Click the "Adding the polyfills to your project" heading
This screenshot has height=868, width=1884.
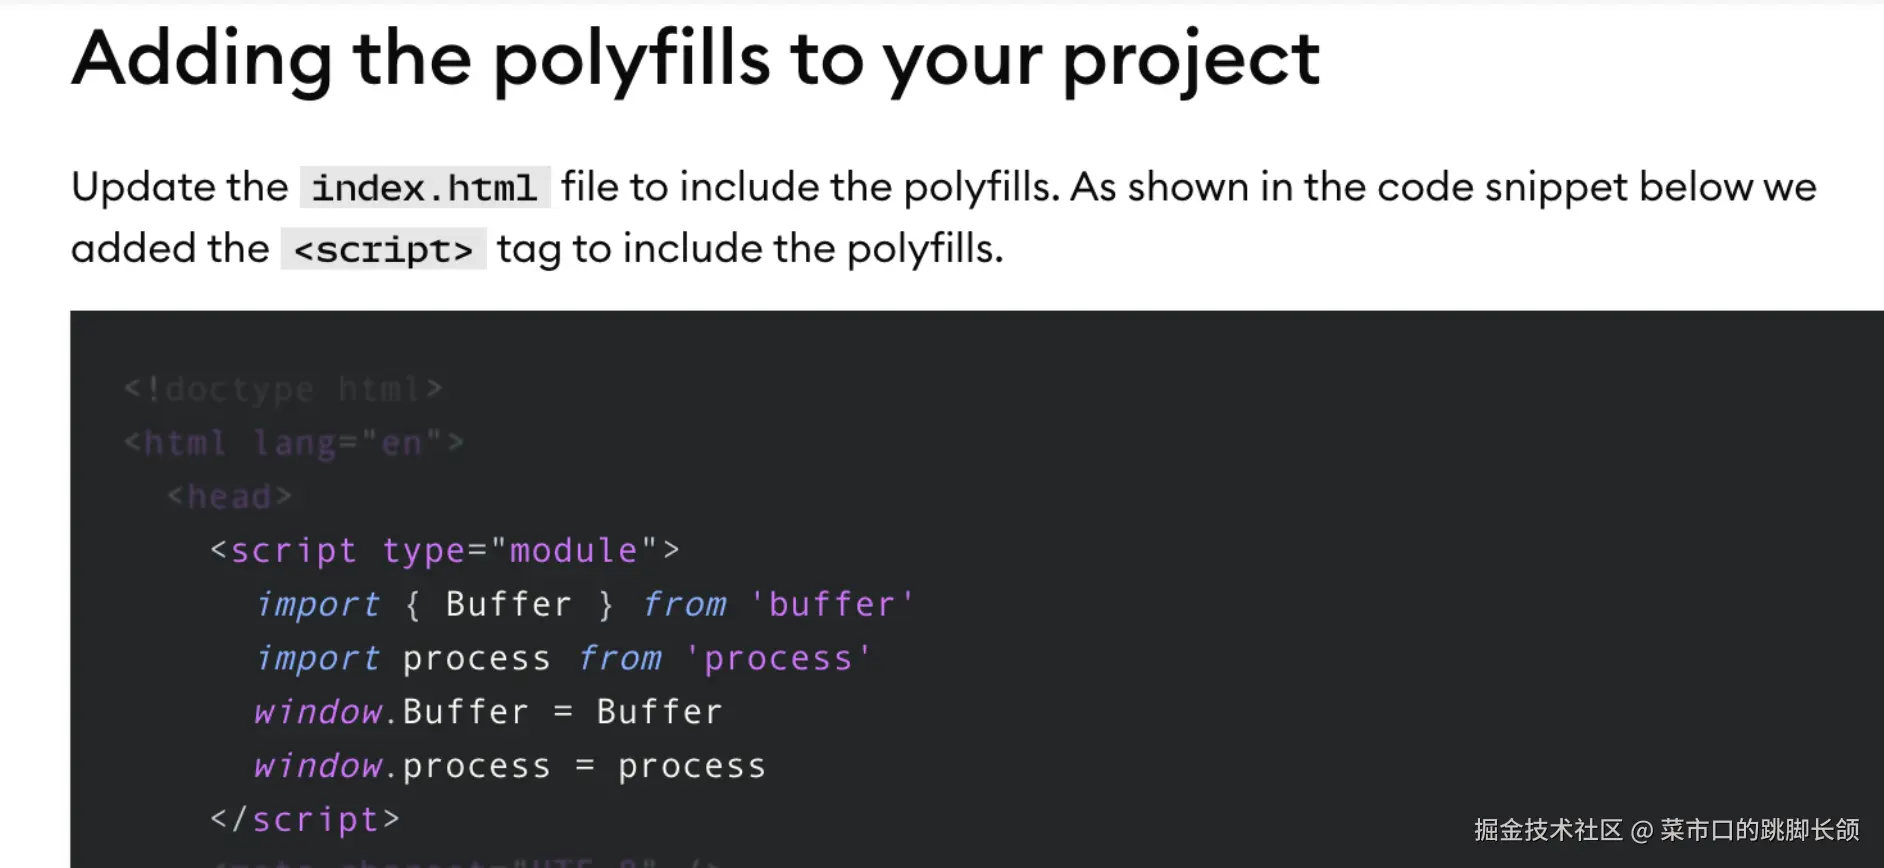click(696, 58)
